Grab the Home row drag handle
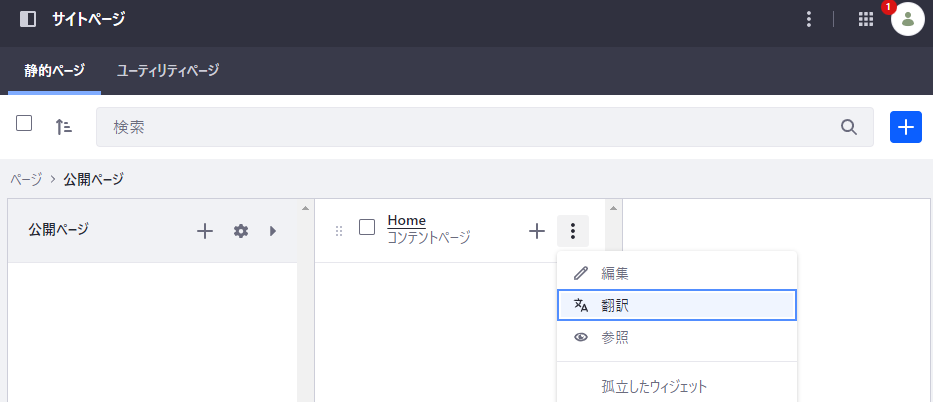 click(338, 231)
